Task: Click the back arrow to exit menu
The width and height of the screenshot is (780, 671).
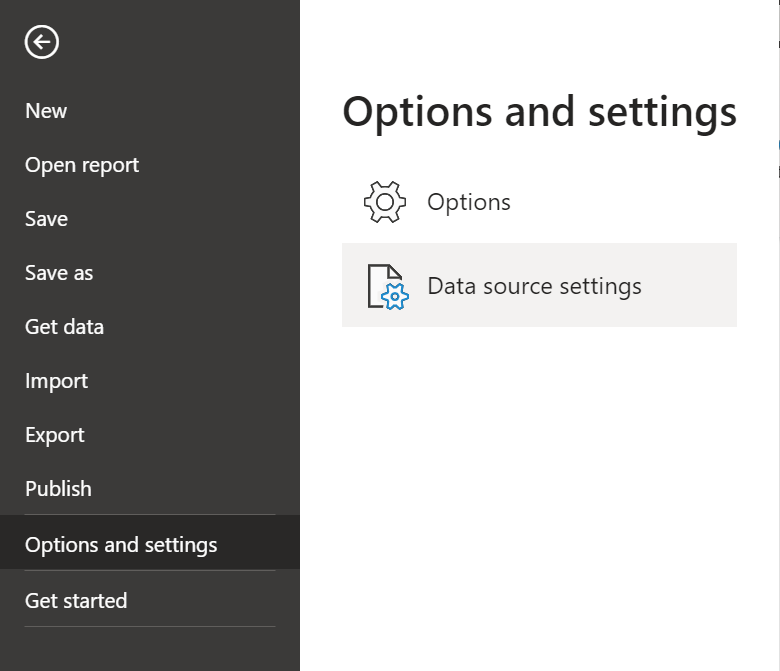Action: point(42,42)
